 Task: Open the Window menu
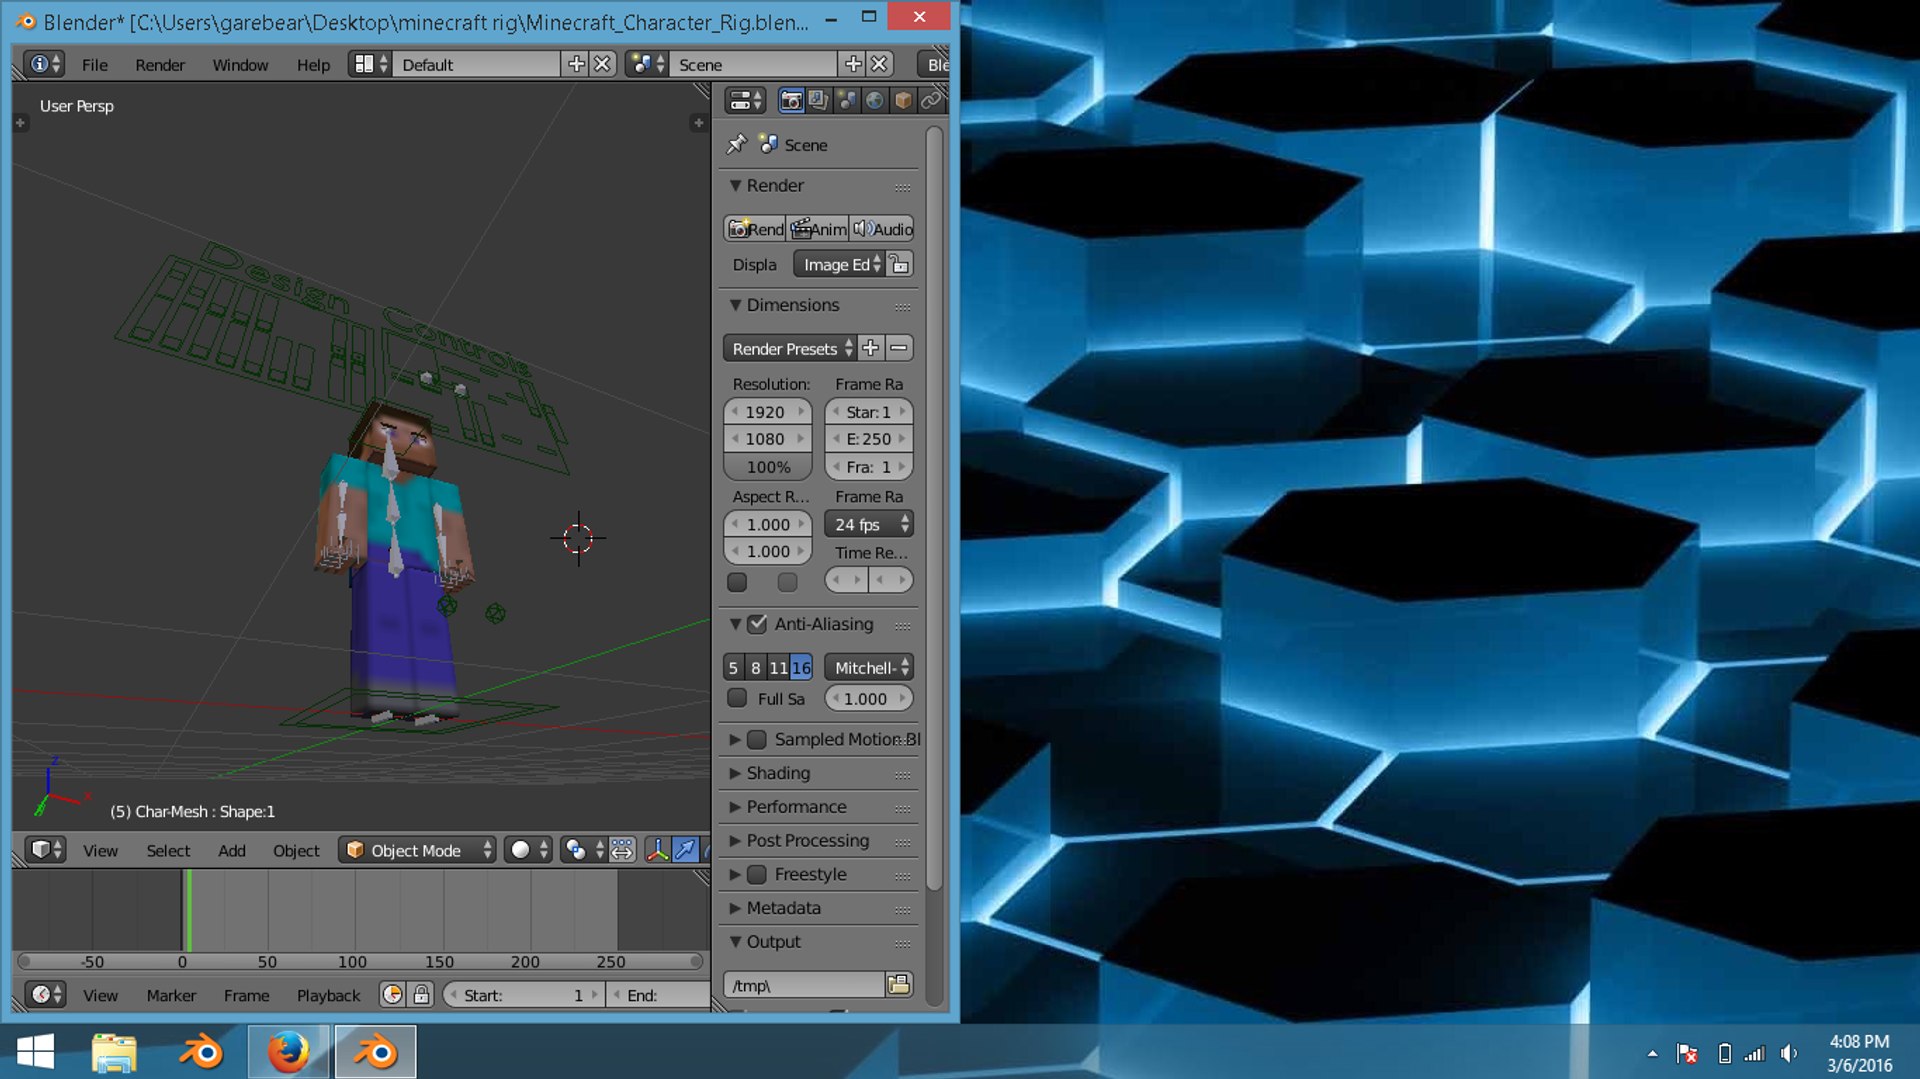tap(240, 64)
